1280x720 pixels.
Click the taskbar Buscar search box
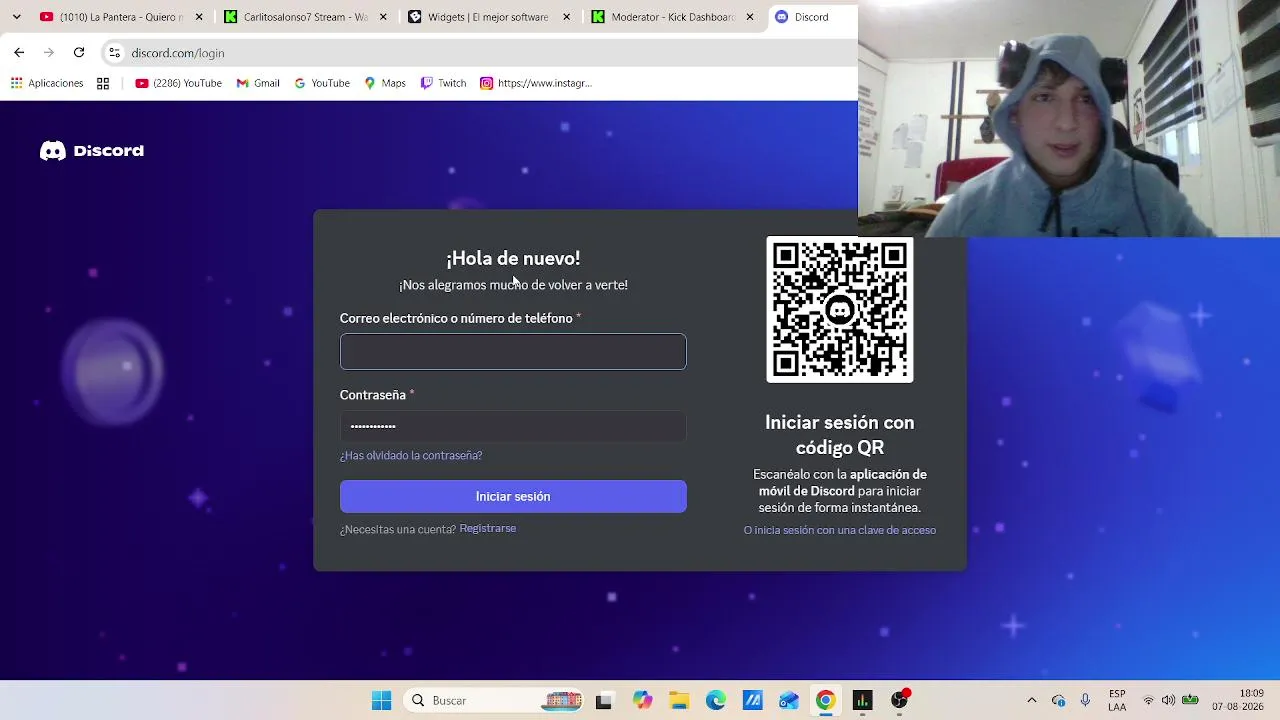pos(495,701)
